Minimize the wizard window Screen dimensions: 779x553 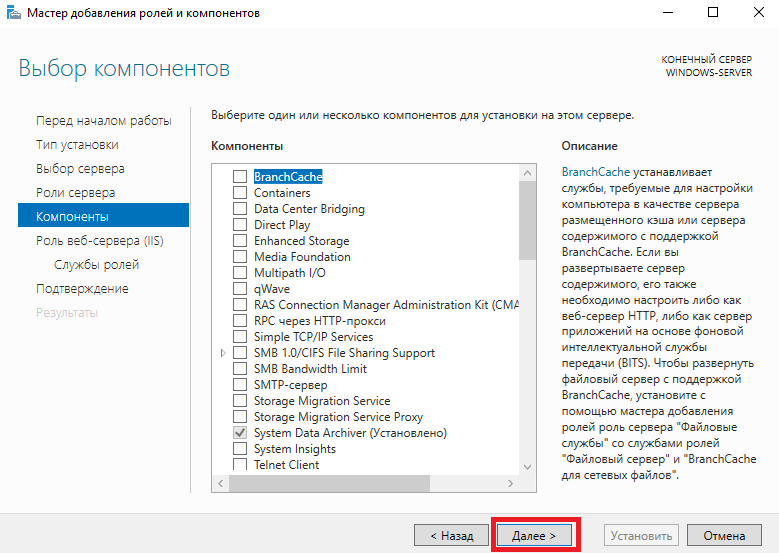668,12
